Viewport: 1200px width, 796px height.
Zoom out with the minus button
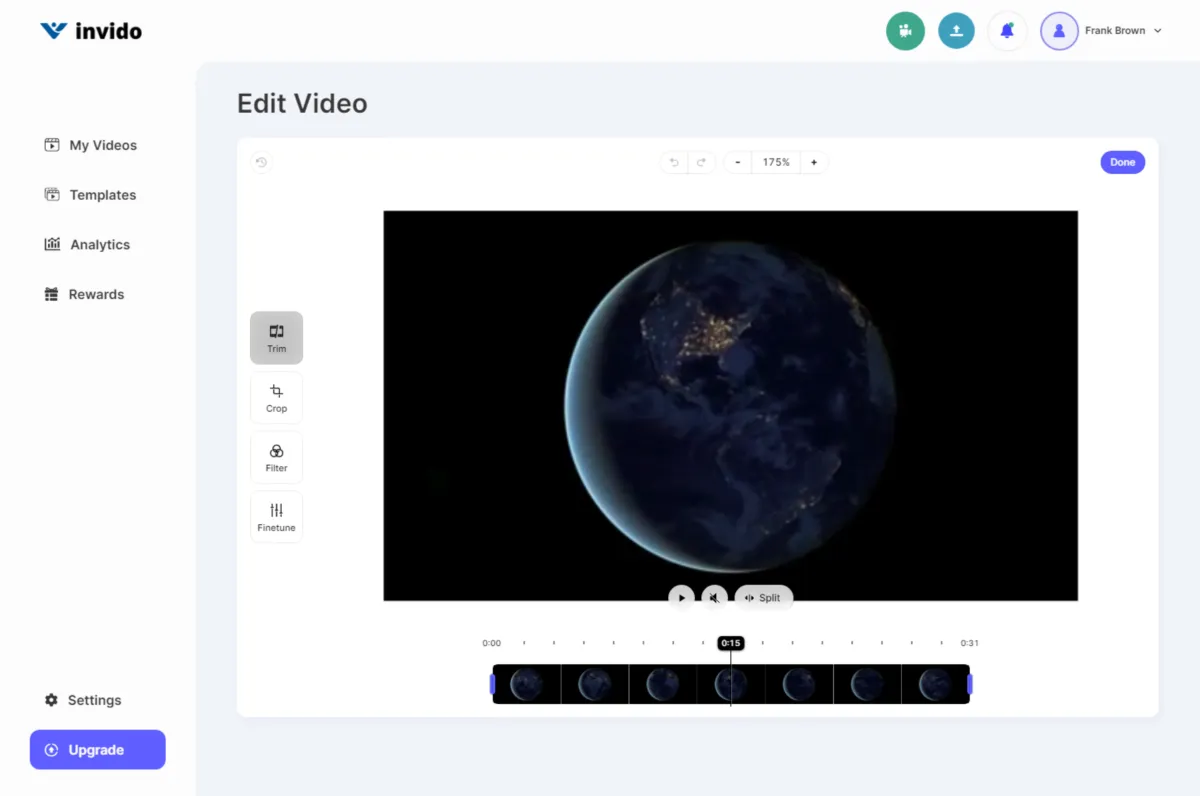(x=738, y=162)
